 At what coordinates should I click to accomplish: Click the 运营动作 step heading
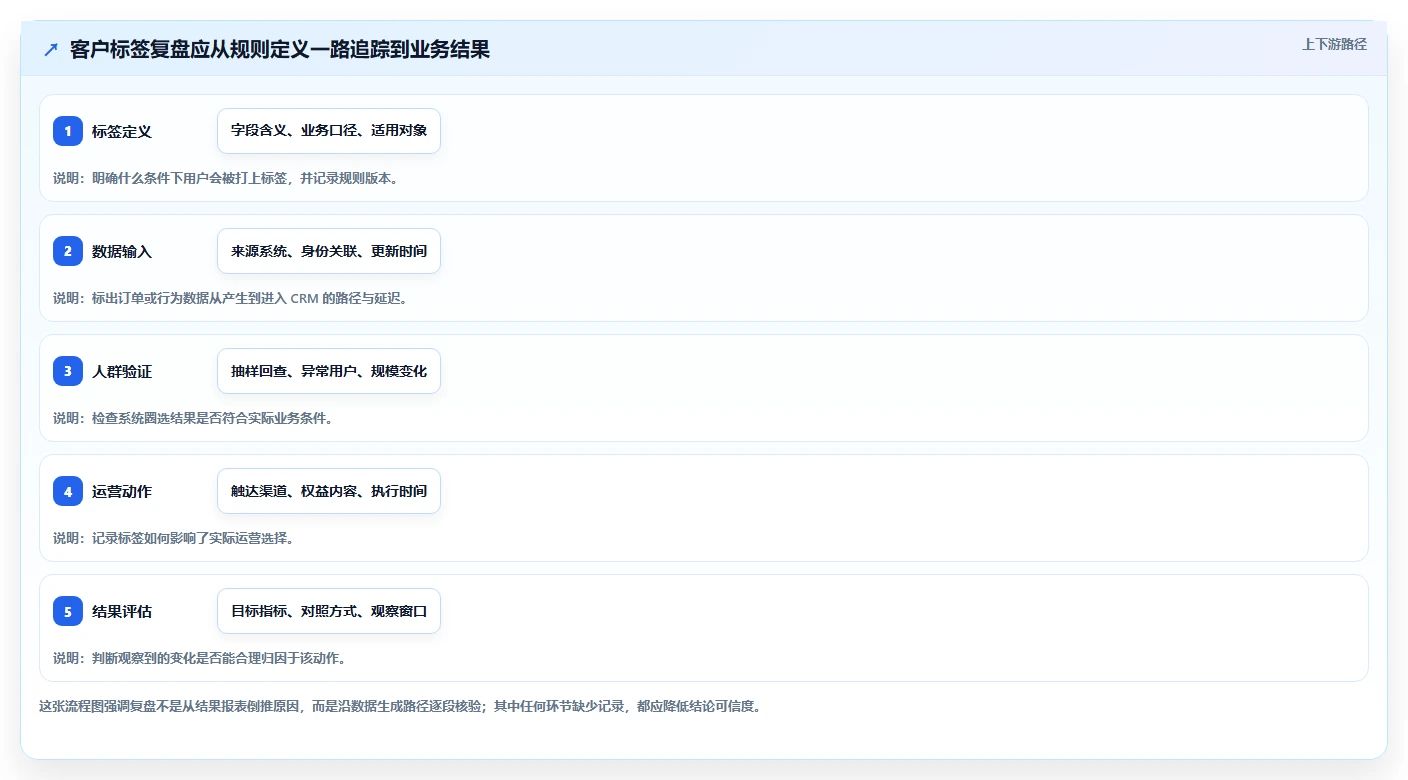pyautogui.click(x=122, y=491)
